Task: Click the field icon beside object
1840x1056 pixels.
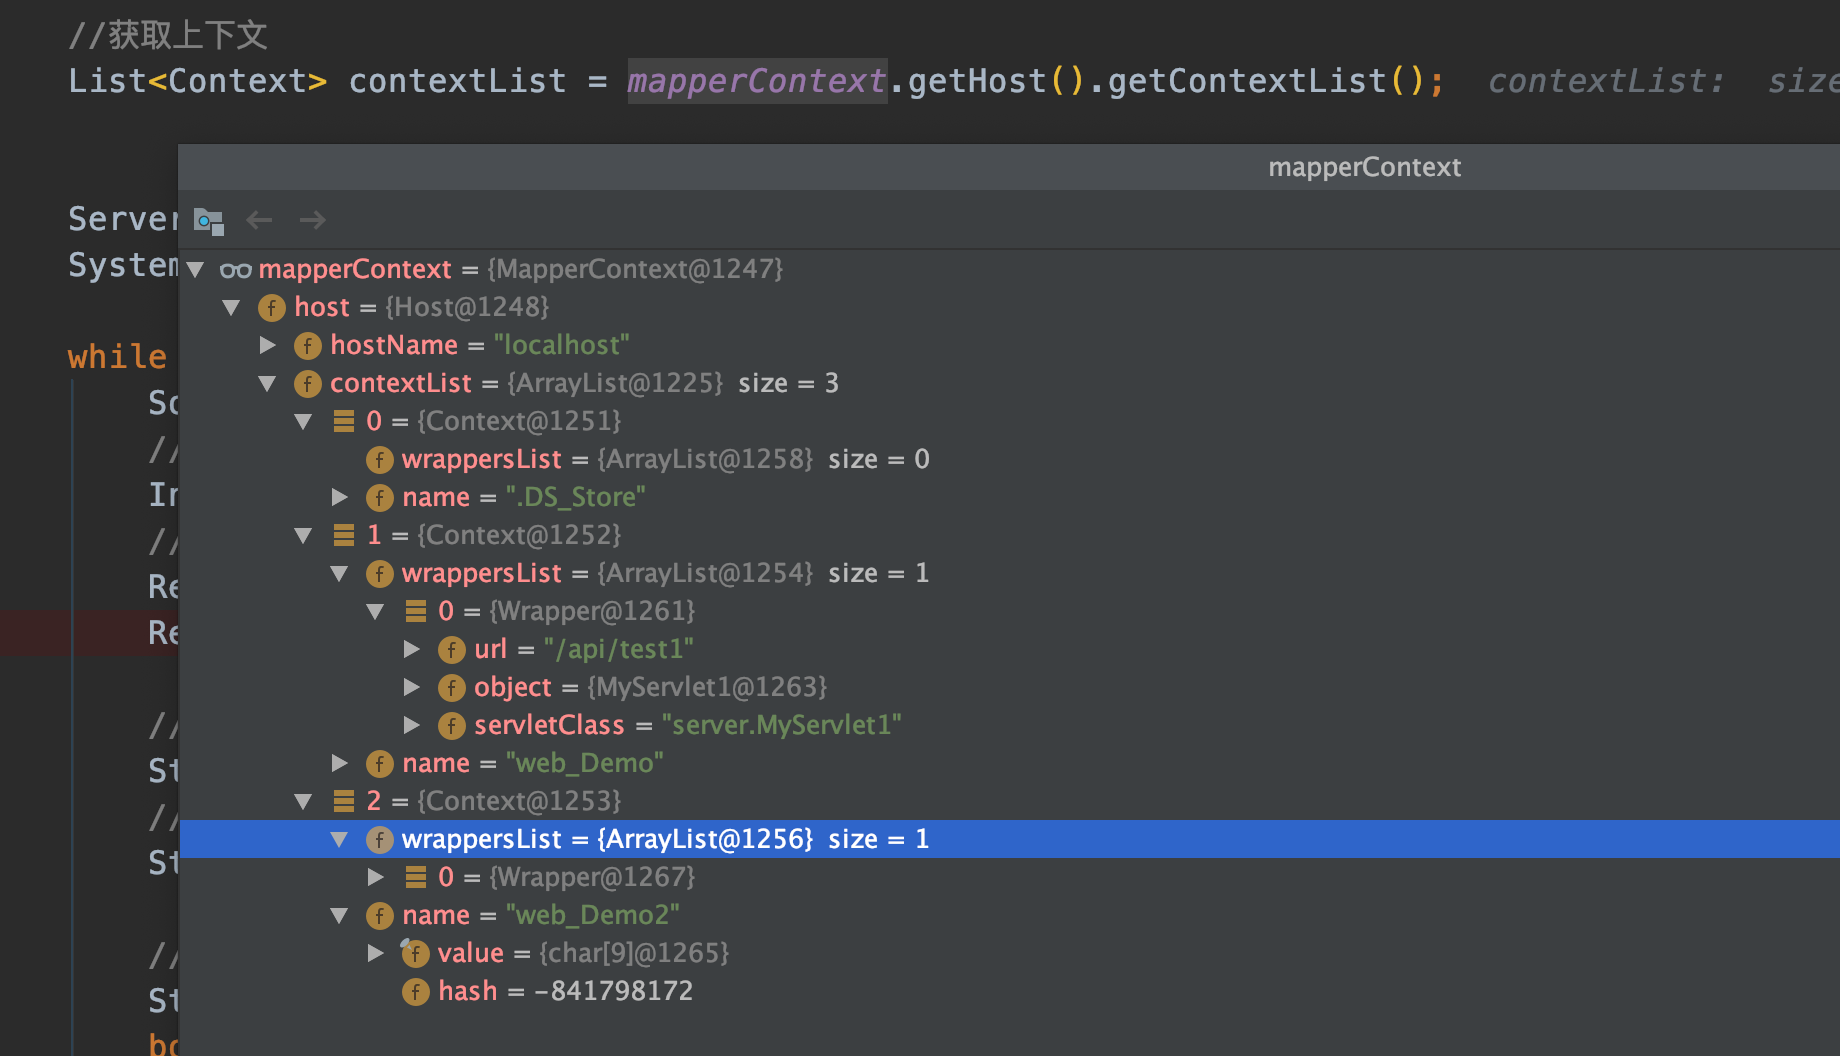Action: (x=452, y=688)
